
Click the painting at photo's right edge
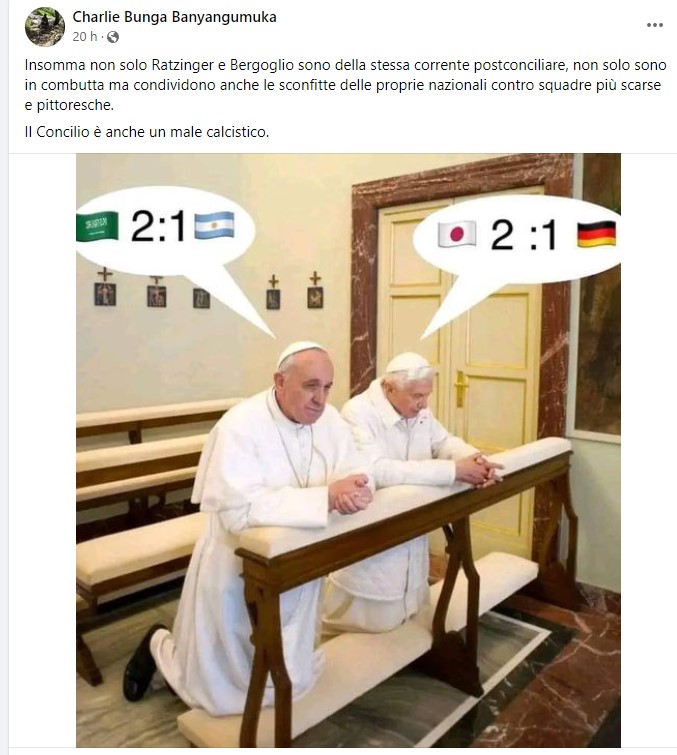[x=597, y=296]
